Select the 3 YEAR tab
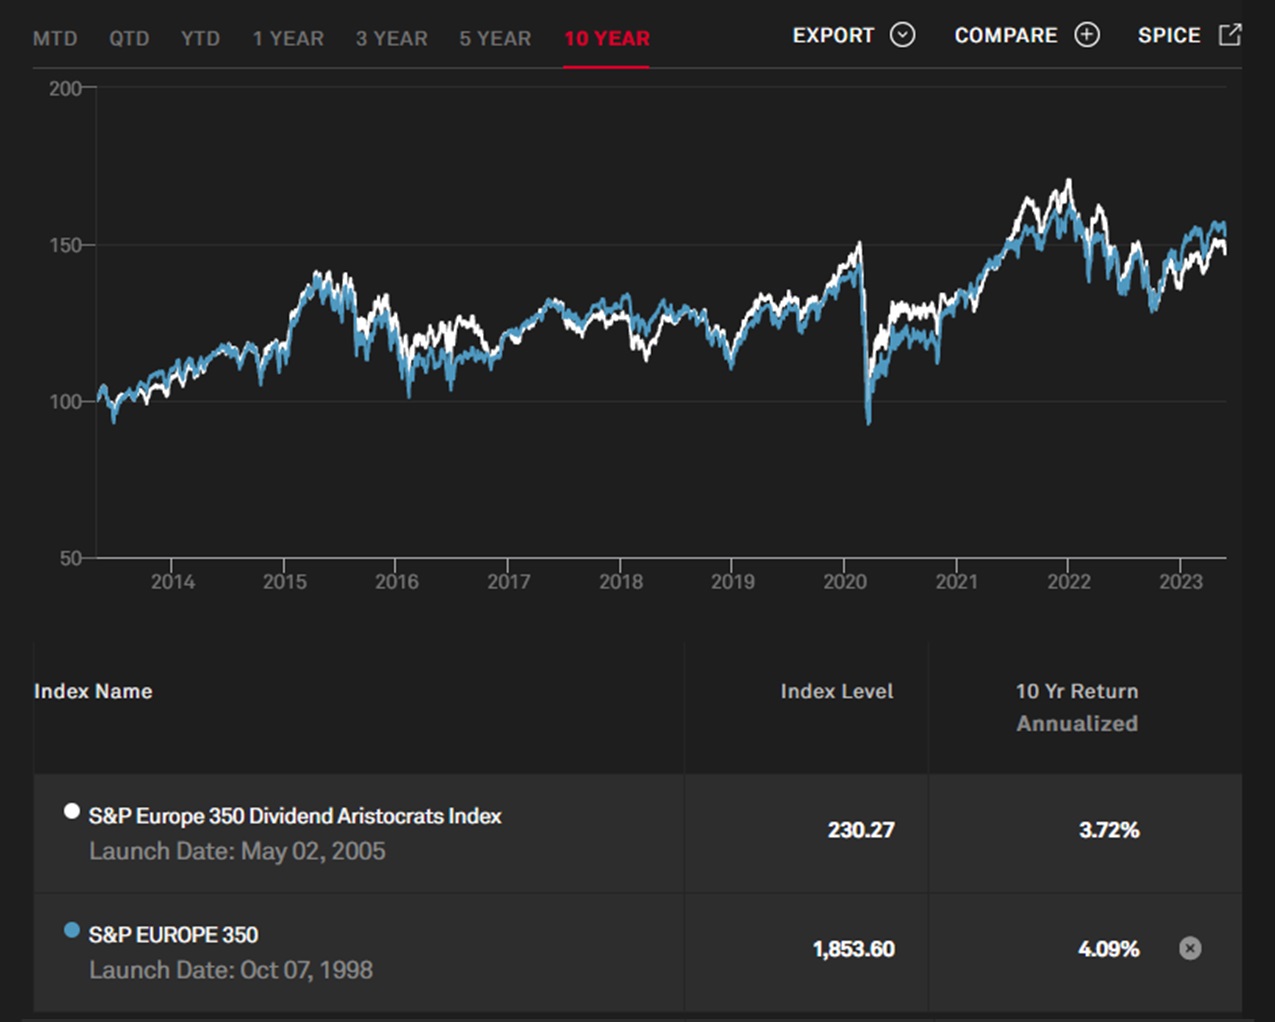This screenshot has height=1022, width=1280. (x=391, y=39)
